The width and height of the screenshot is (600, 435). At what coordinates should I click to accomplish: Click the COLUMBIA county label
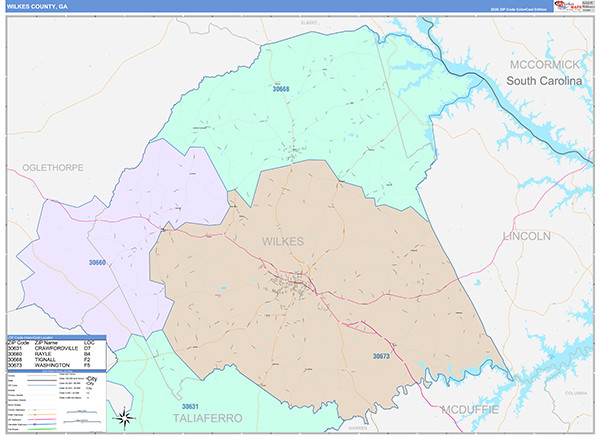(x=576, y=393)
